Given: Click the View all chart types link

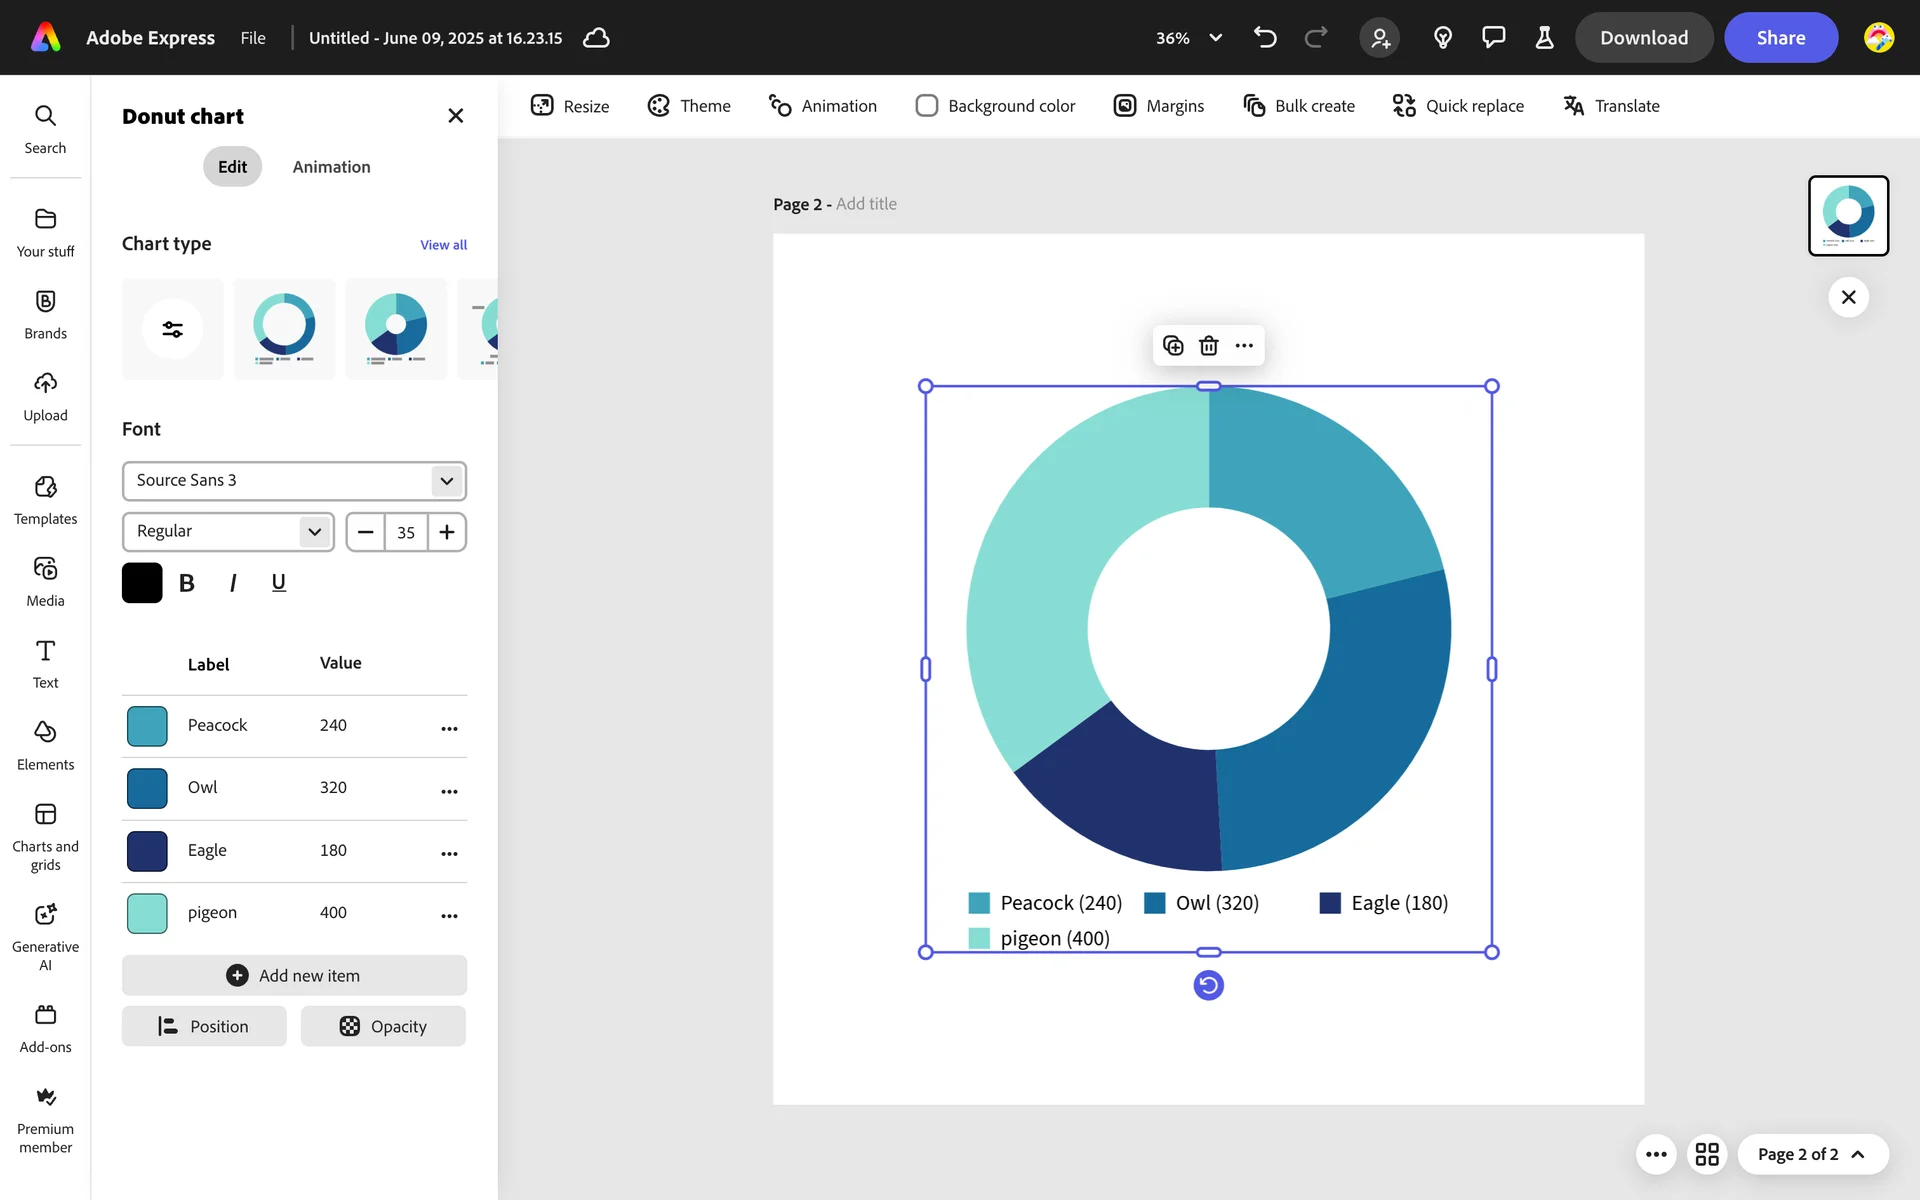Looking at the screenshot, I should [x=443, y=245].
